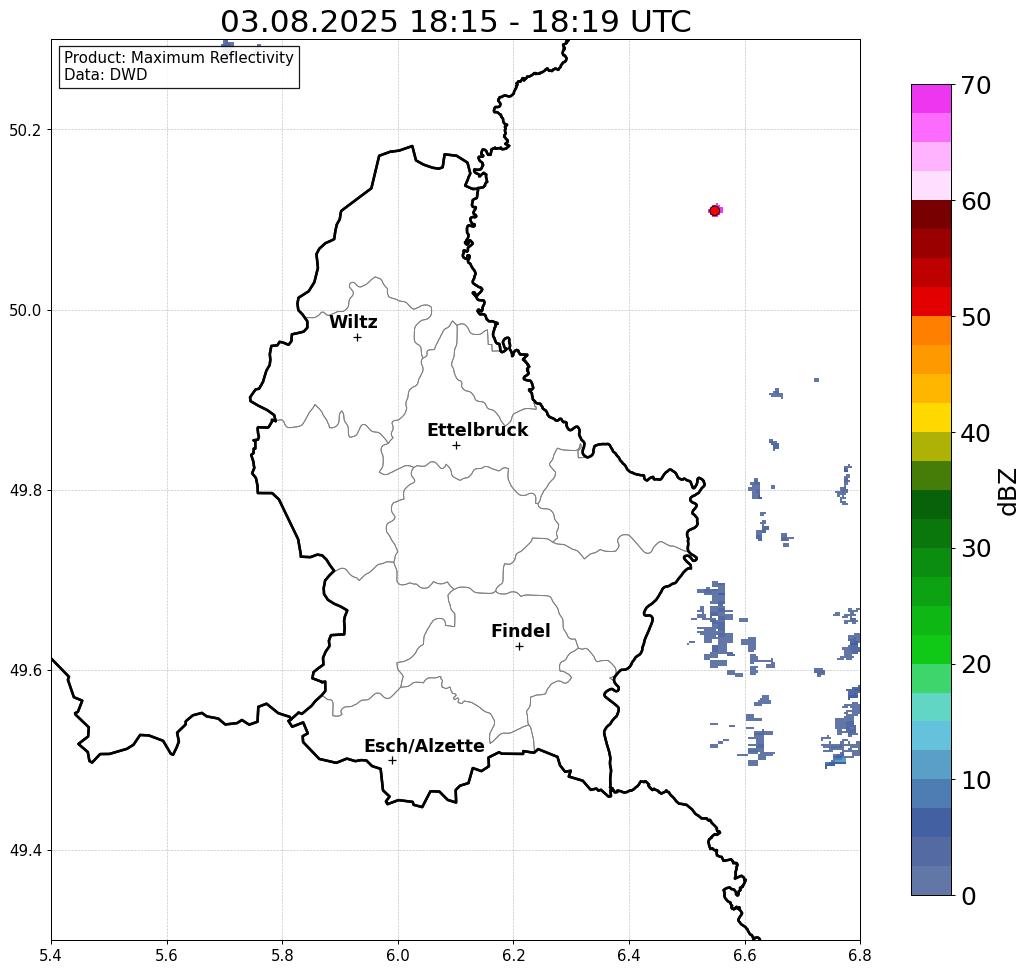
Task: Click the light blue colorbar segment just above 10
Action: pos(931,764)
